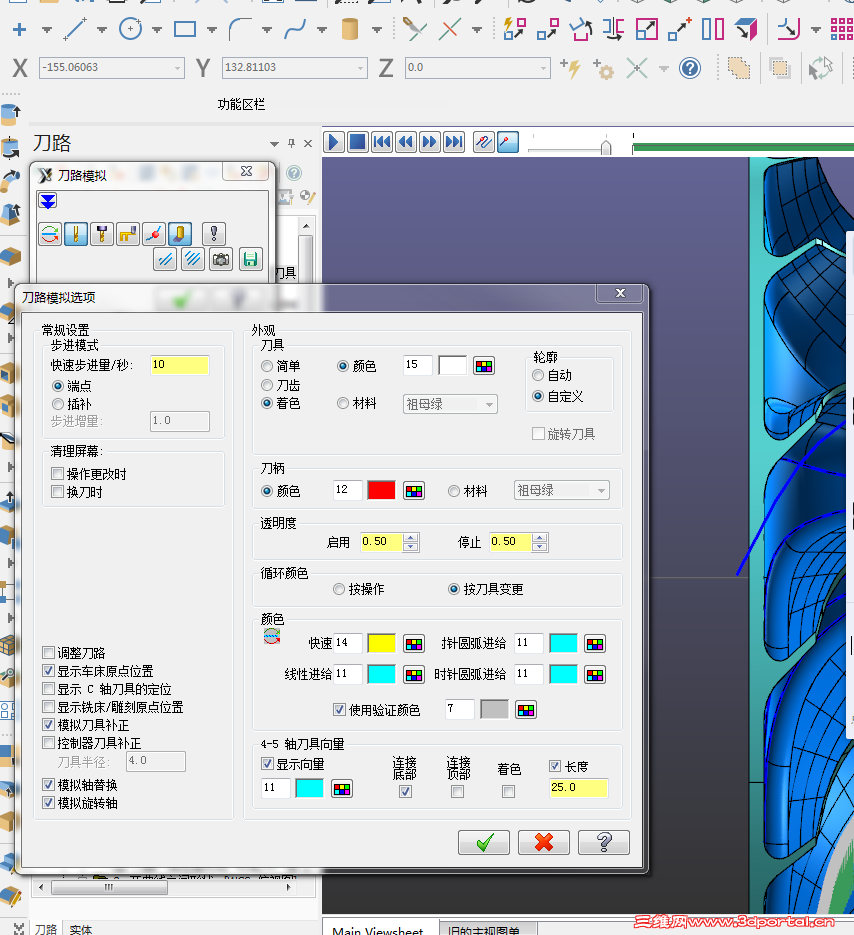Click the stop simulation button
Image resolution: width=854 pixels, height=935 pixels.
tap(357, 142)
